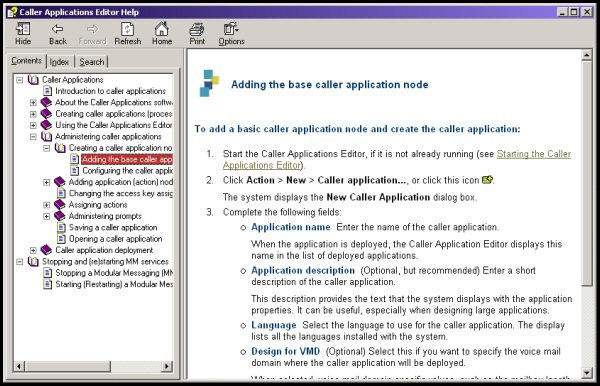The width and height of the screenshot is (600, 386).
Task: Click the purple book icon beside About the Caller Applications
Action: (46, 103)
